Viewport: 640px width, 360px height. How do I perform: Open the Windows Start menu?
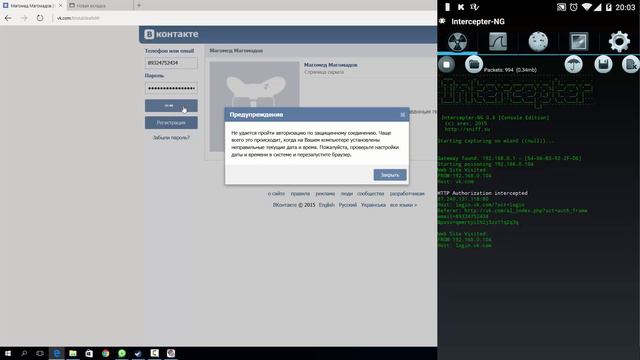coord(8,353)
